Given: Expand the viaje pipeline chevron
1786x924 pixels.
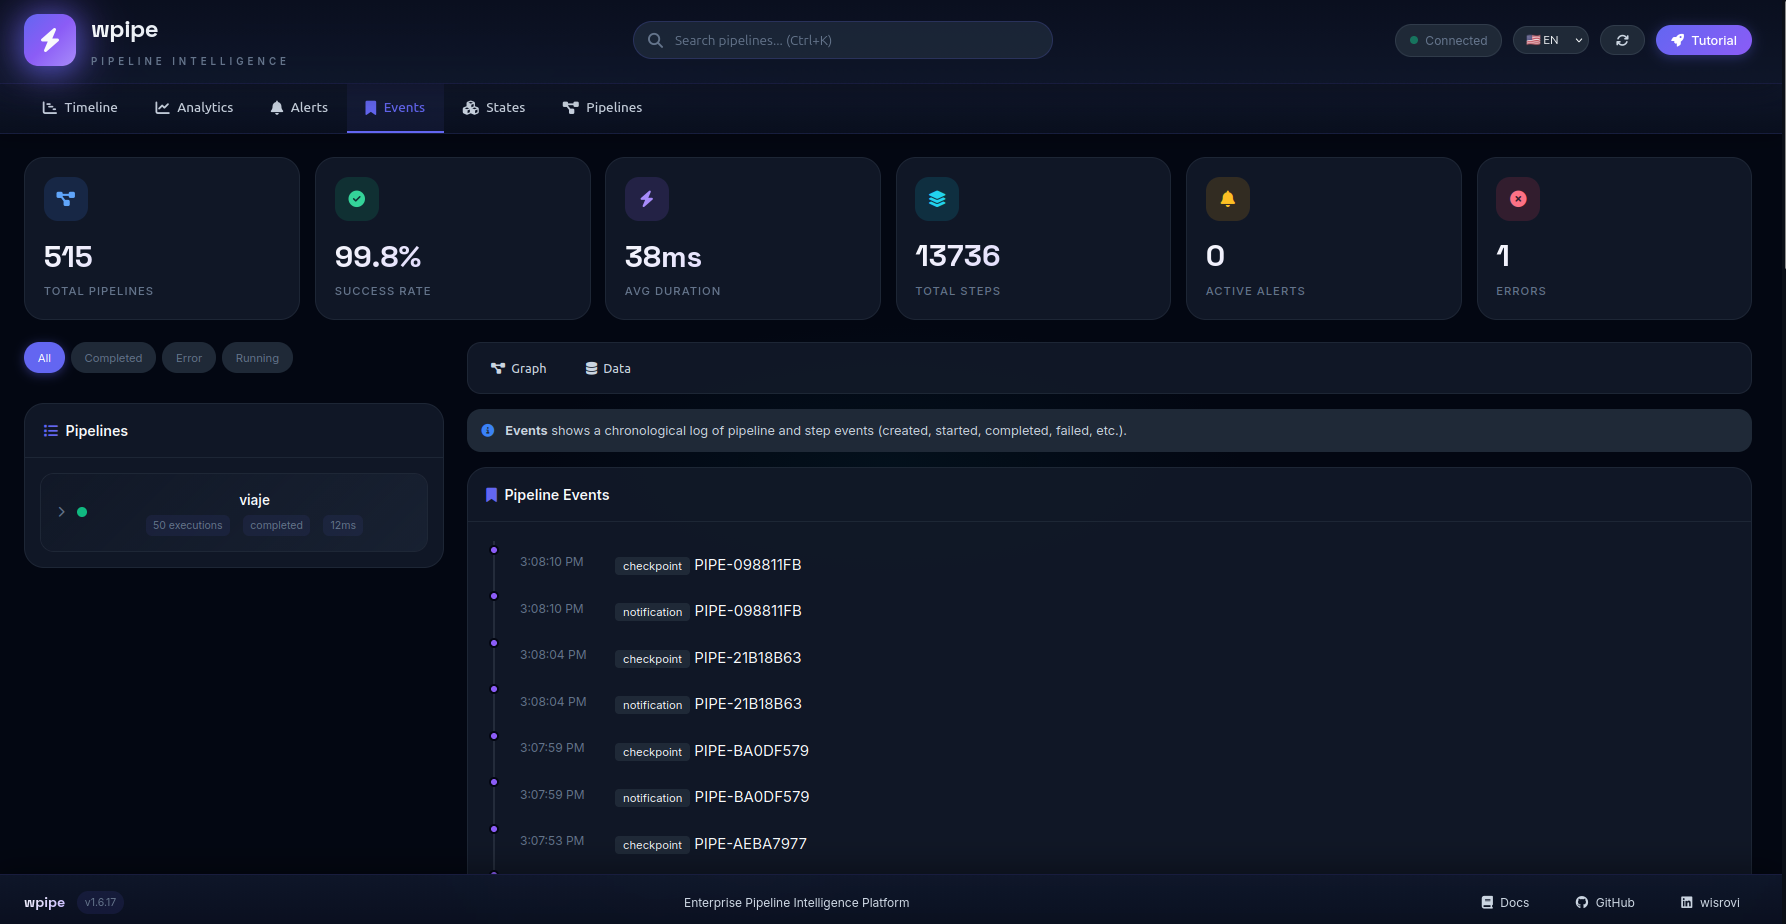Looking at the screenshot, I should tap(61, 512).
